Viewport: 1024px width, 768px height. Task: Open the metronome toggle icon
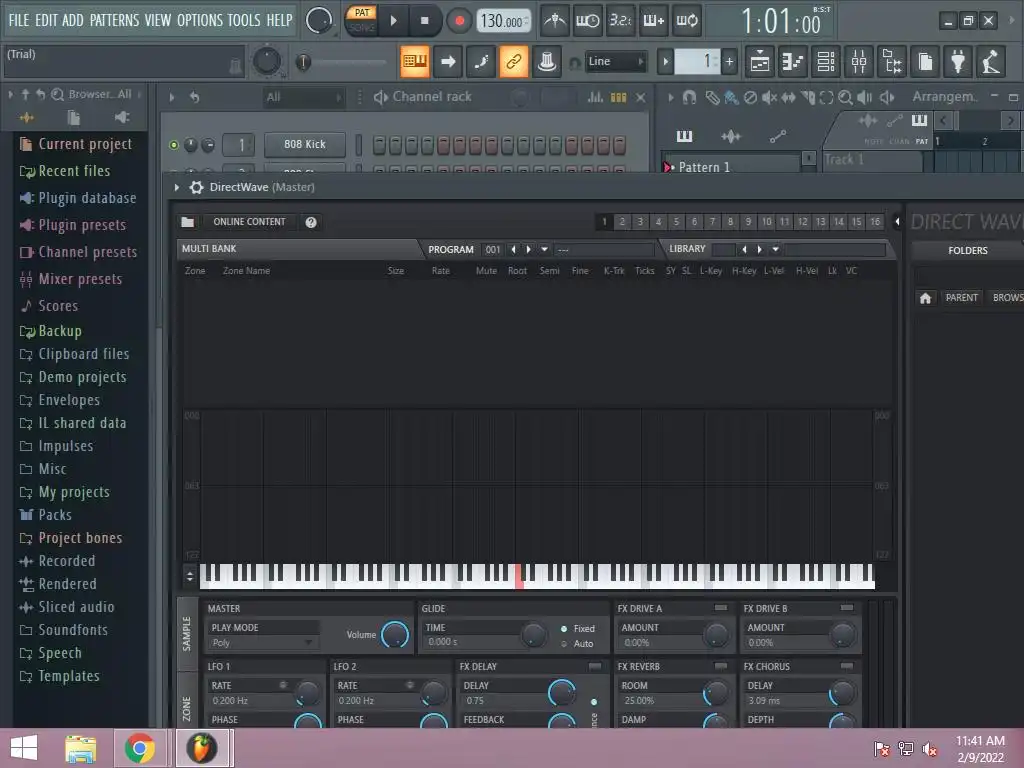555,21
